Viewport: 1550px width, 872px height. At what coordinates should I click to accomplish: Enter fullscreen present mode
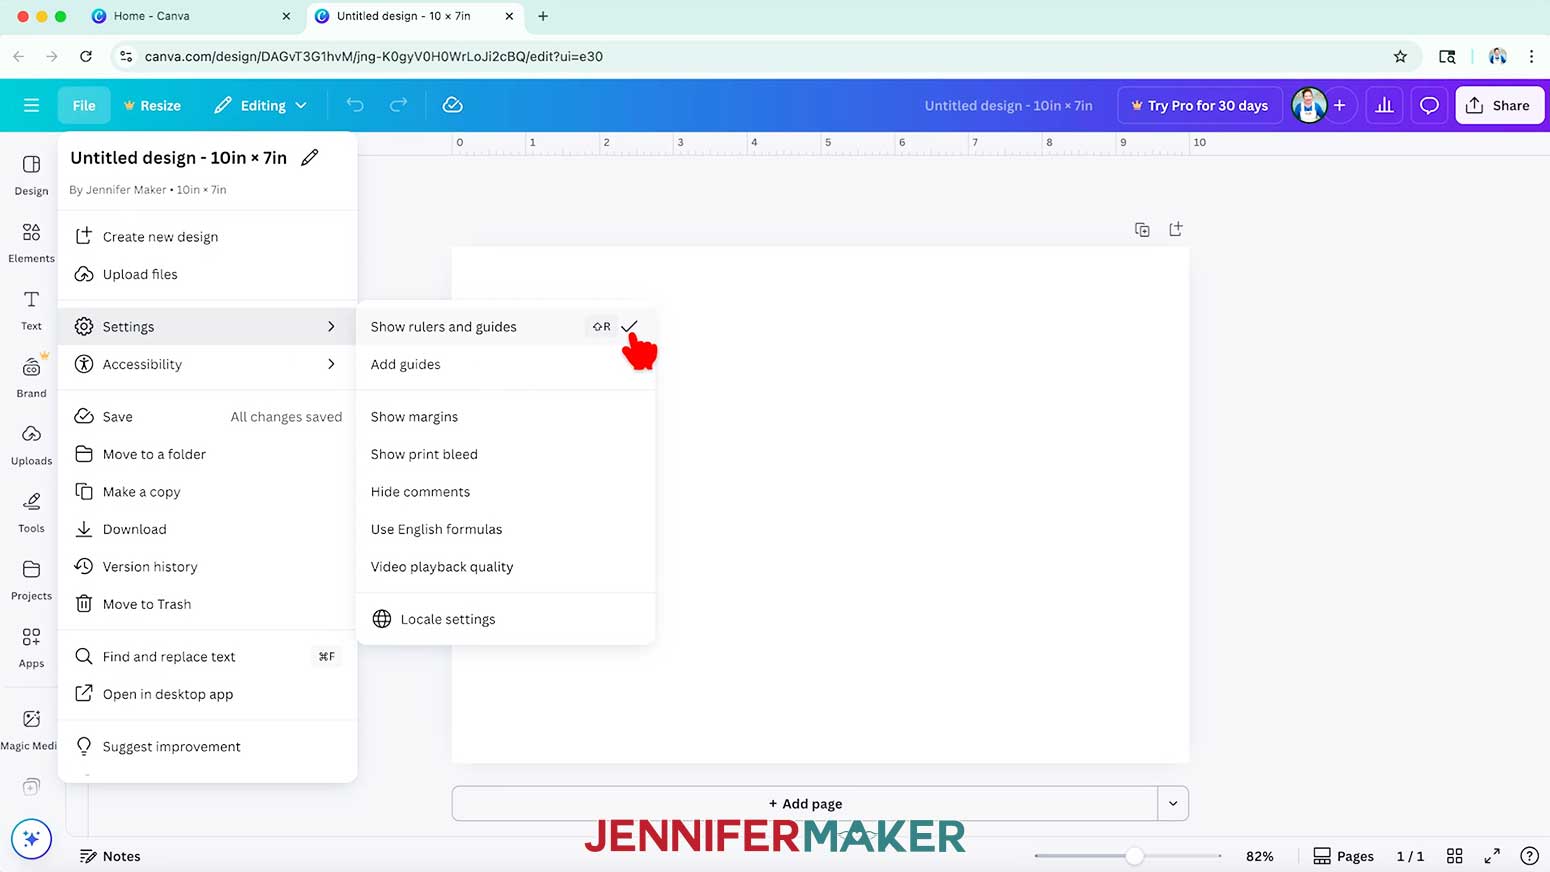[x=1492, y=856]
